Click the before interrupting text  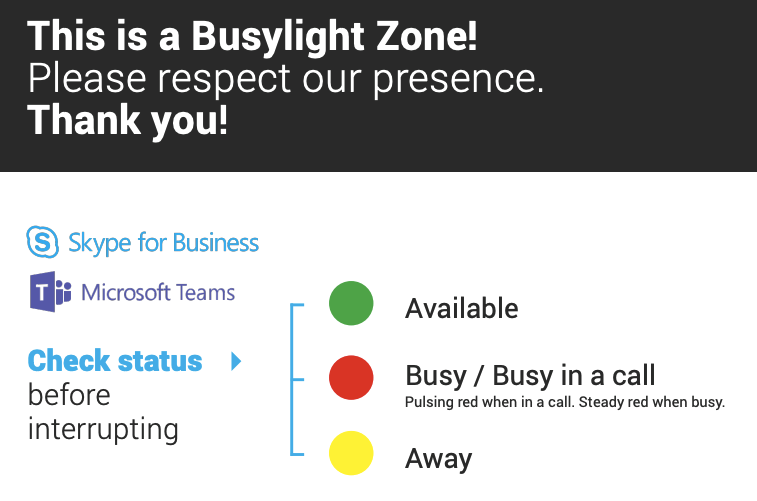[x=103, y=412]
